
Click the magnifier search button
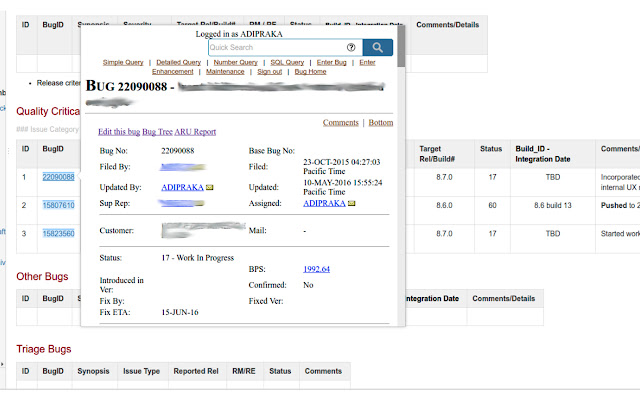pyautogui.click(x=378, y=47)
